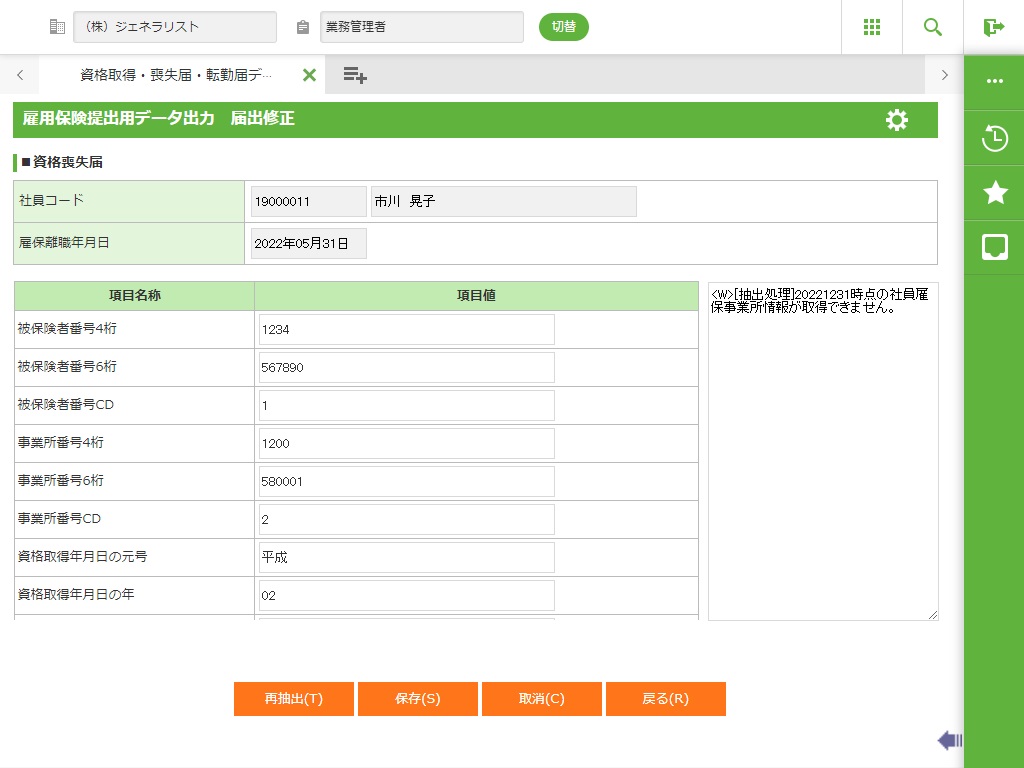Image resolution: width=1024 pixels, height=768 pixels.
Task: Click the search magnifier icon
Action: (932, 27)
